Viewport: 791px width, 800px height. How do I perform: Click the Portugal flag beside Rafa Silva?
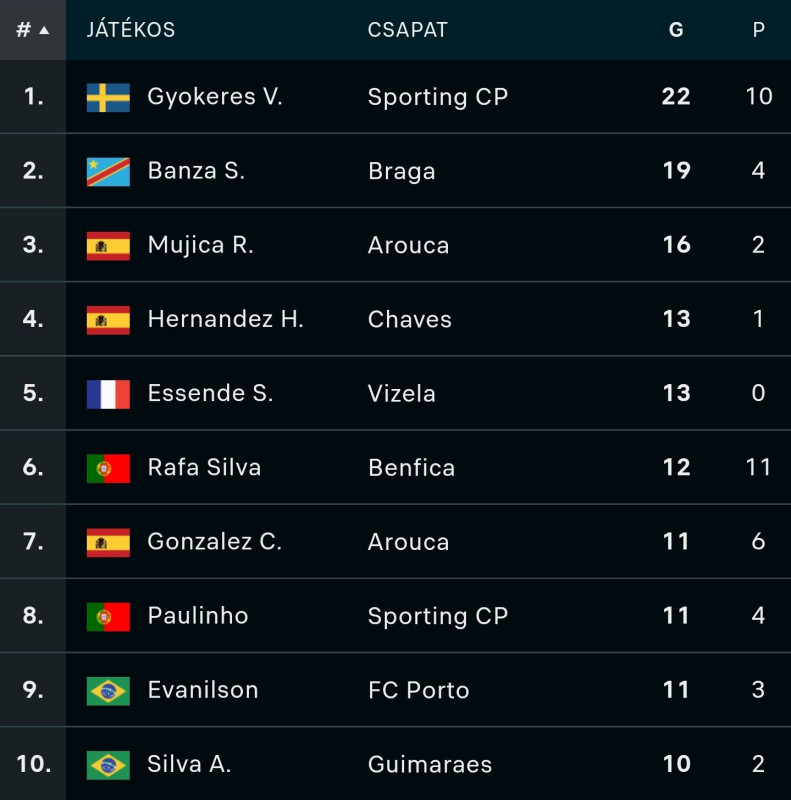108,468
